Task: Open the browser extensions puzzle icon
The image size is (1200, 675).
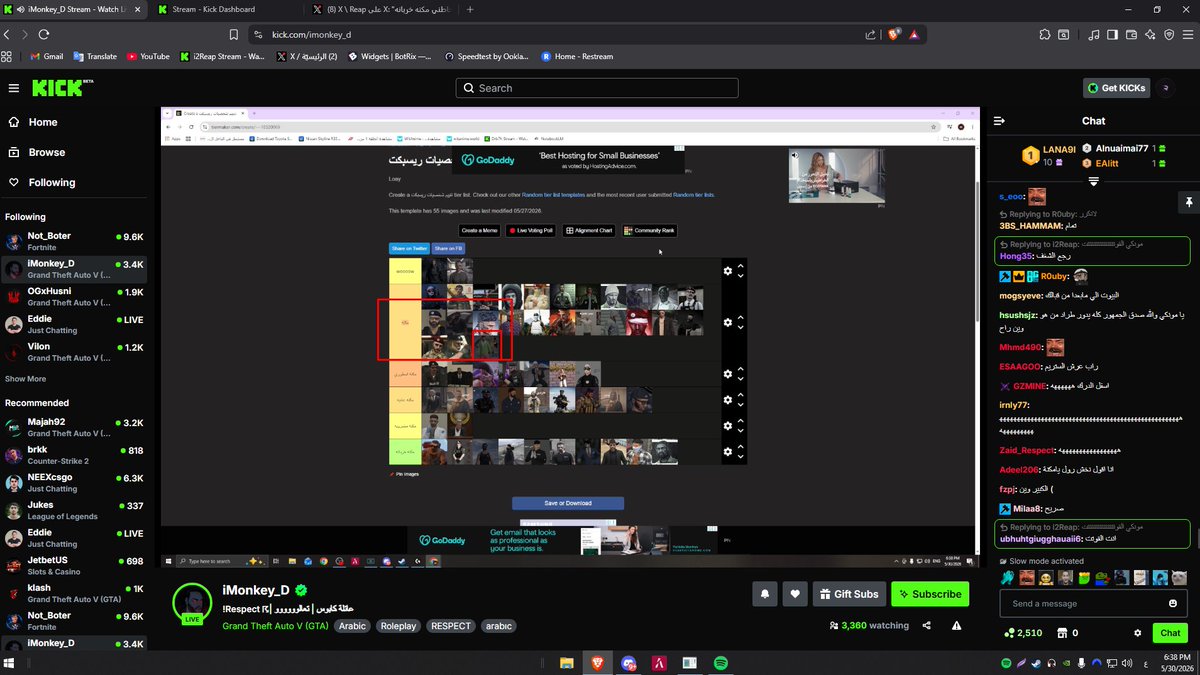Action: point(1045,34)
